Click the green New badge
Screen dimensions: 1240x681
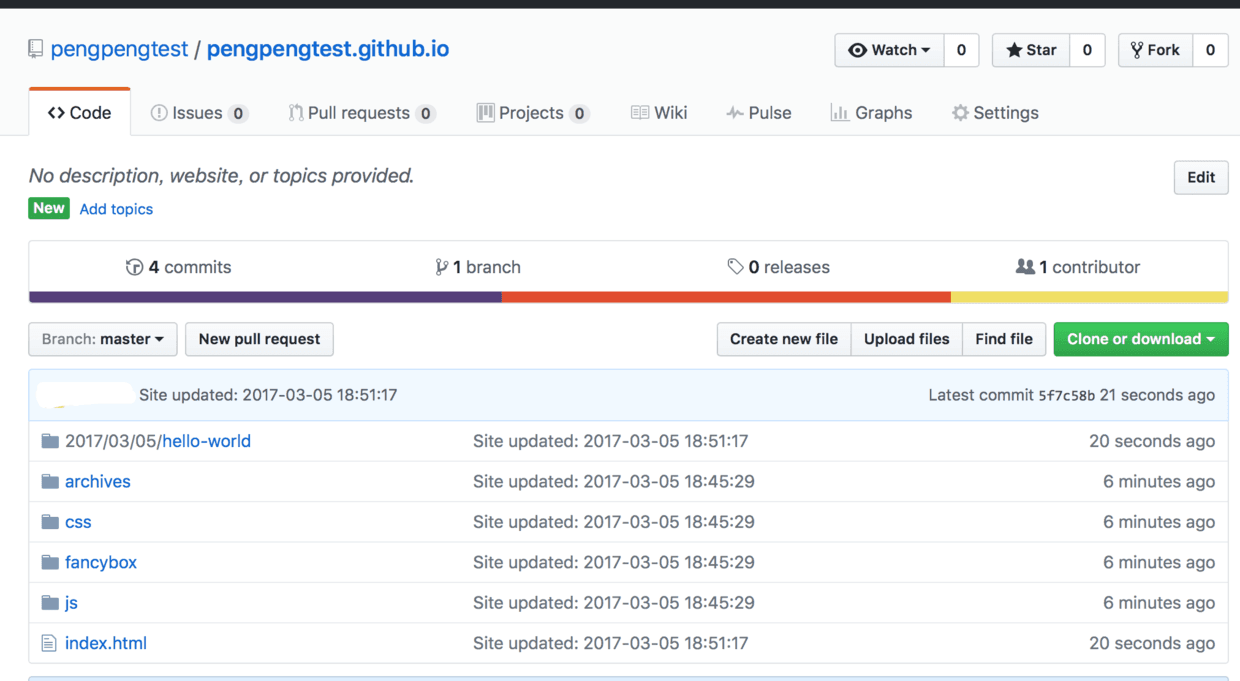[x=49, y=208]
